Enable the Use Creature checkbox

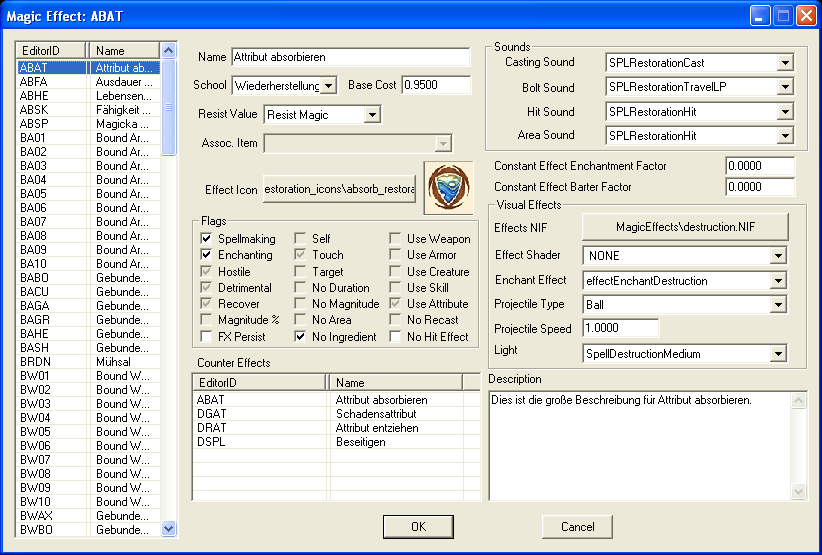(x=395, y=271)
